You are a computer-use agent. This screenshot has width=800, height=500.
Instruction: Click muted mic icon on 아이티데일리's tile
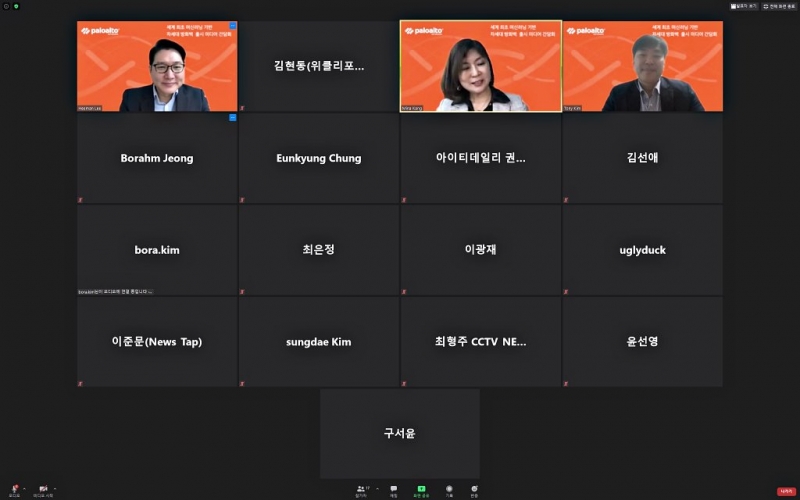tap(404, 200)
